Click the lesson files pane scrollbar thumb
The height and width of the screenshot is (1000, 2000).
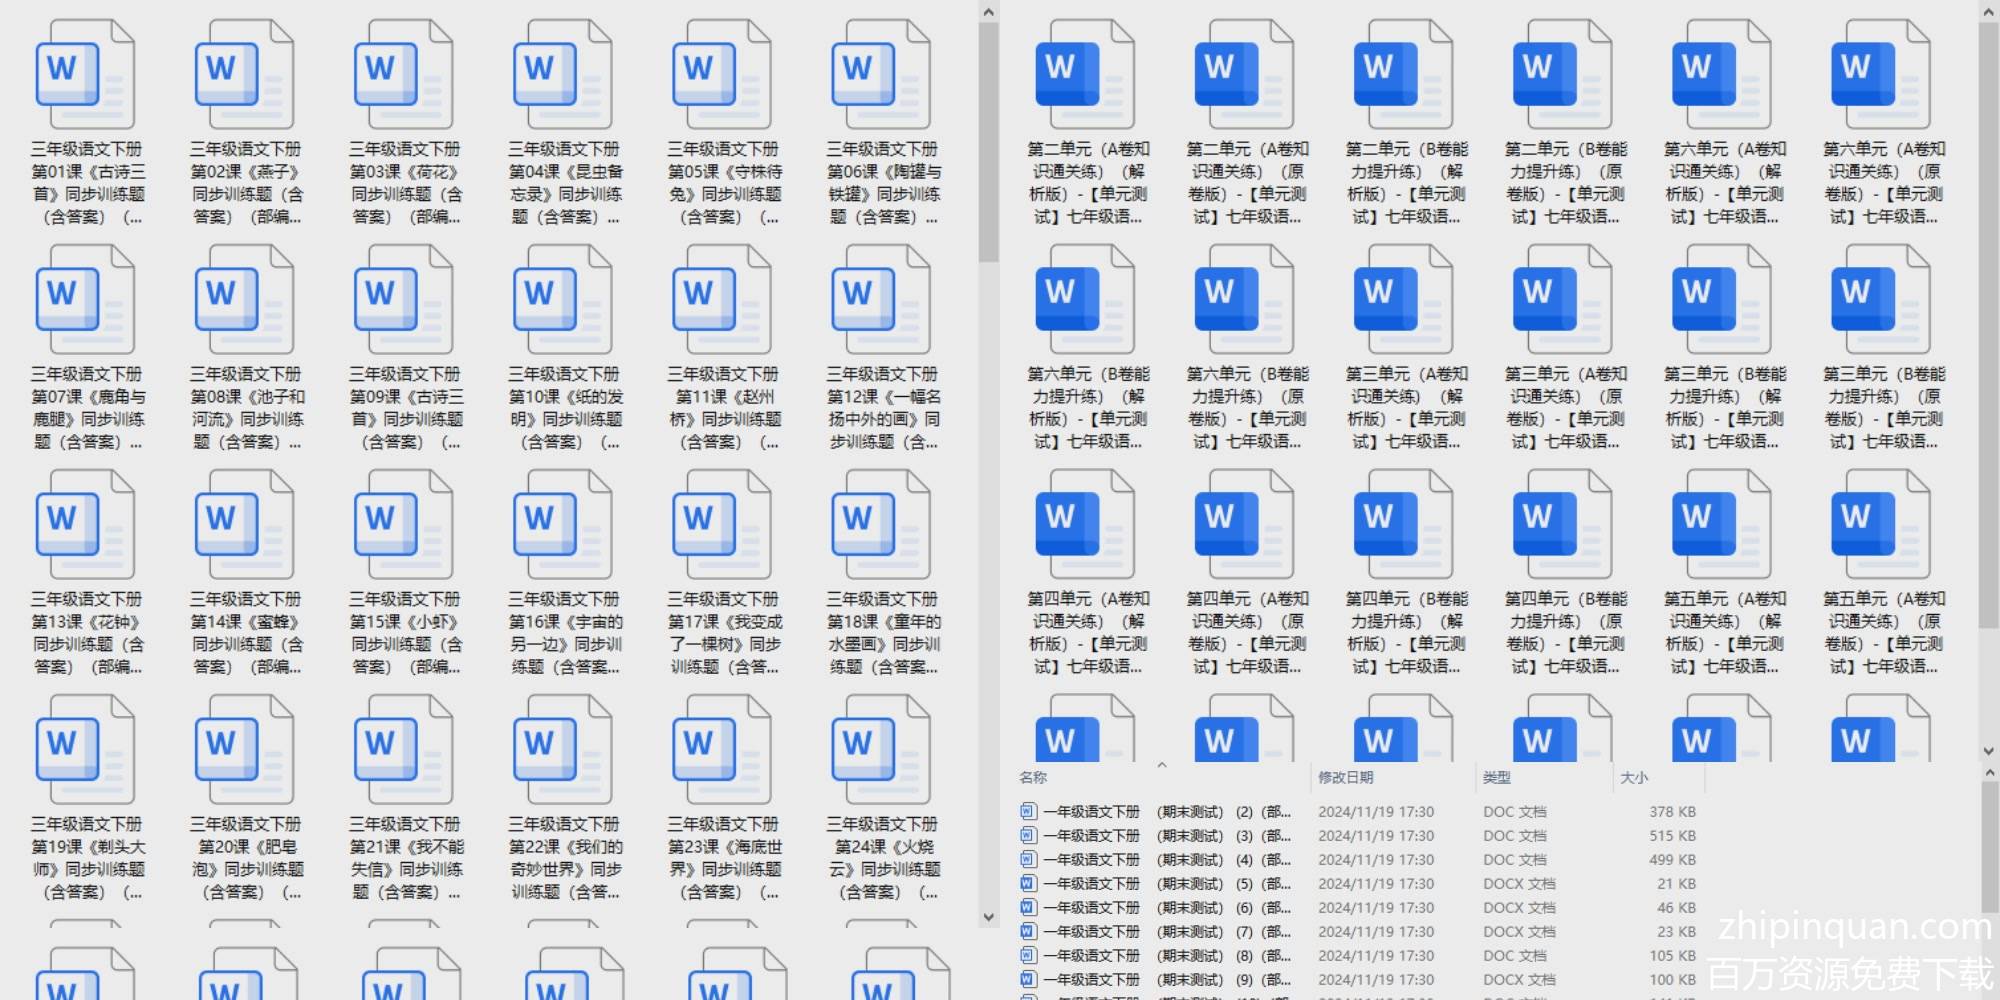coord(988,142)
